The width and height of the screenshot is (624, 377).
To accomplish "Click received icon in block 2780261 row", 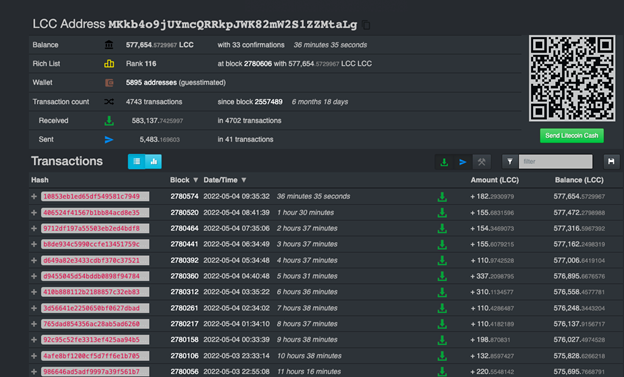I will [442, 308].
